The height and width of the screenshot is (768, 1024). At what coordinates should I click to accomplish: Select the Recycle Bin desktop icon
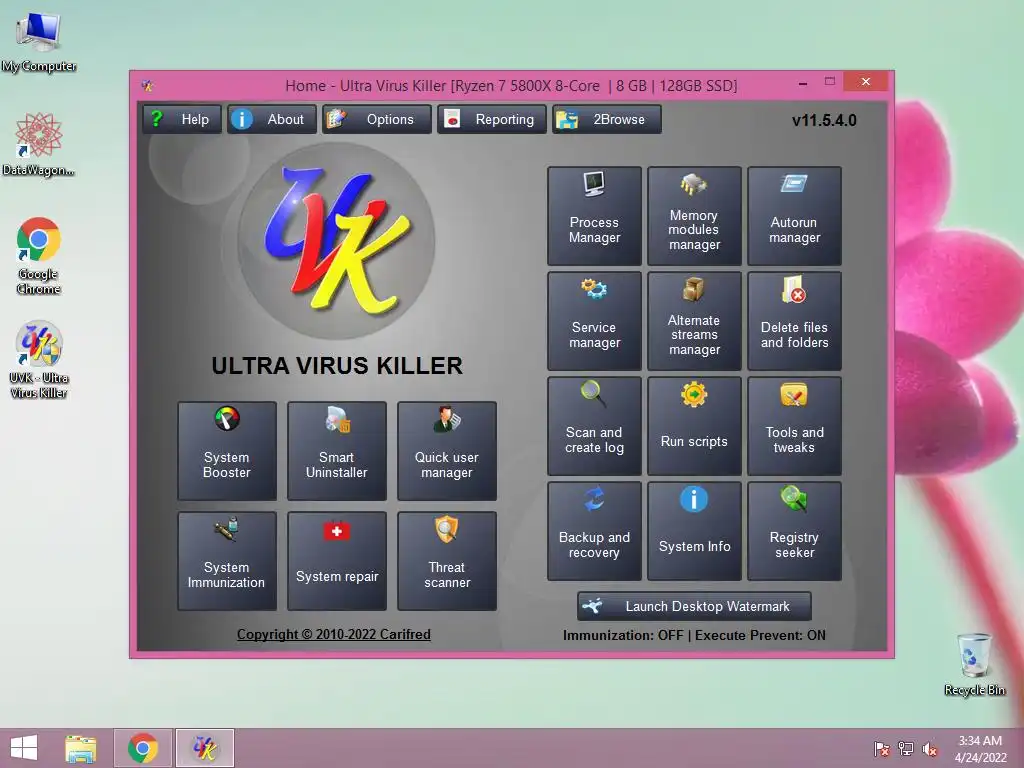(x=974, y=664)
